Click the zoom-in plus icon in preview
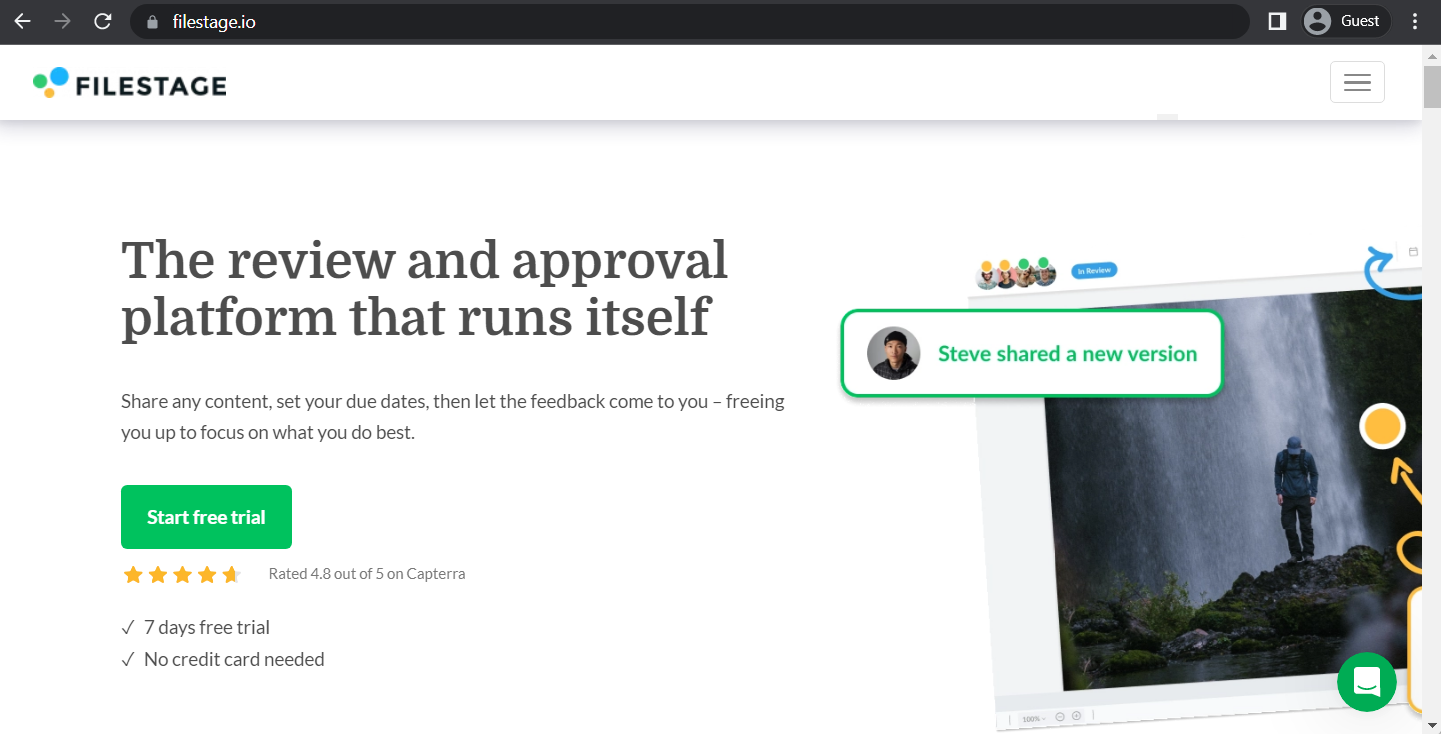The height and width of the screenshot is (734, 1441). point(1077,716)
